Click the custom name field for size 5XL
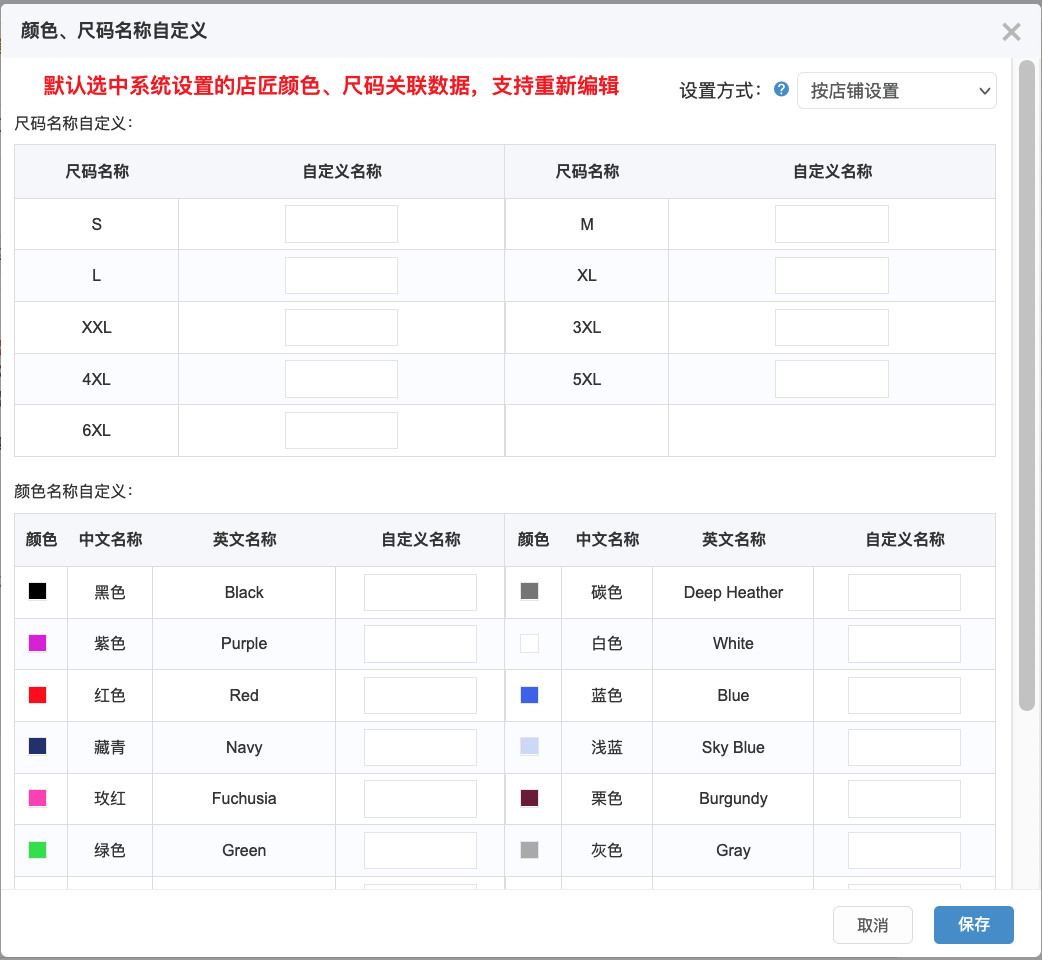Screen dimensions: 1042x960 tap(831, 379)
